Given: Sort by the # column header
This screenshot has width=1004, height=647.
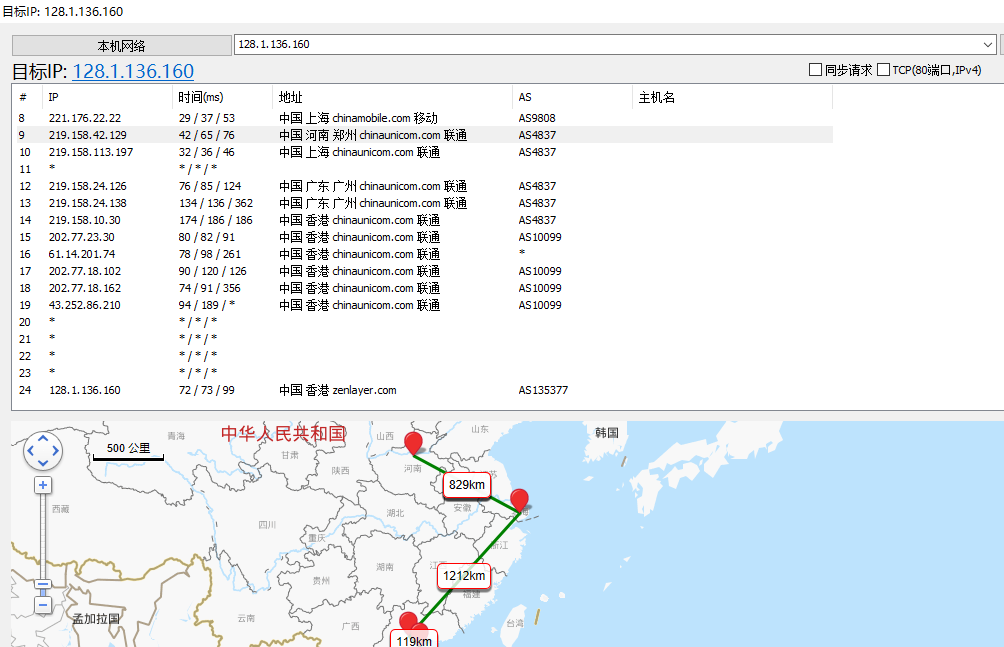Looking at the screenshot, I should point(23,97).
